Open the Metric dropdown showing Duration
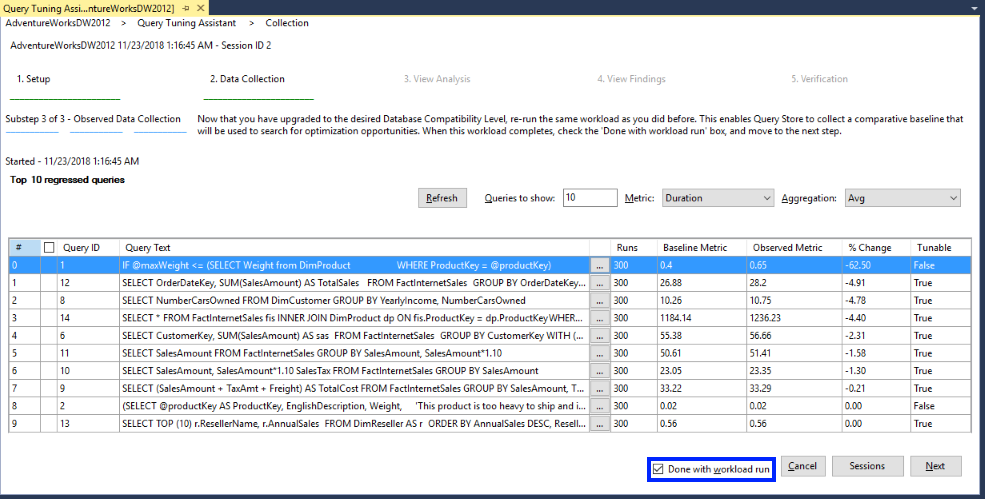 pos(717,198)
